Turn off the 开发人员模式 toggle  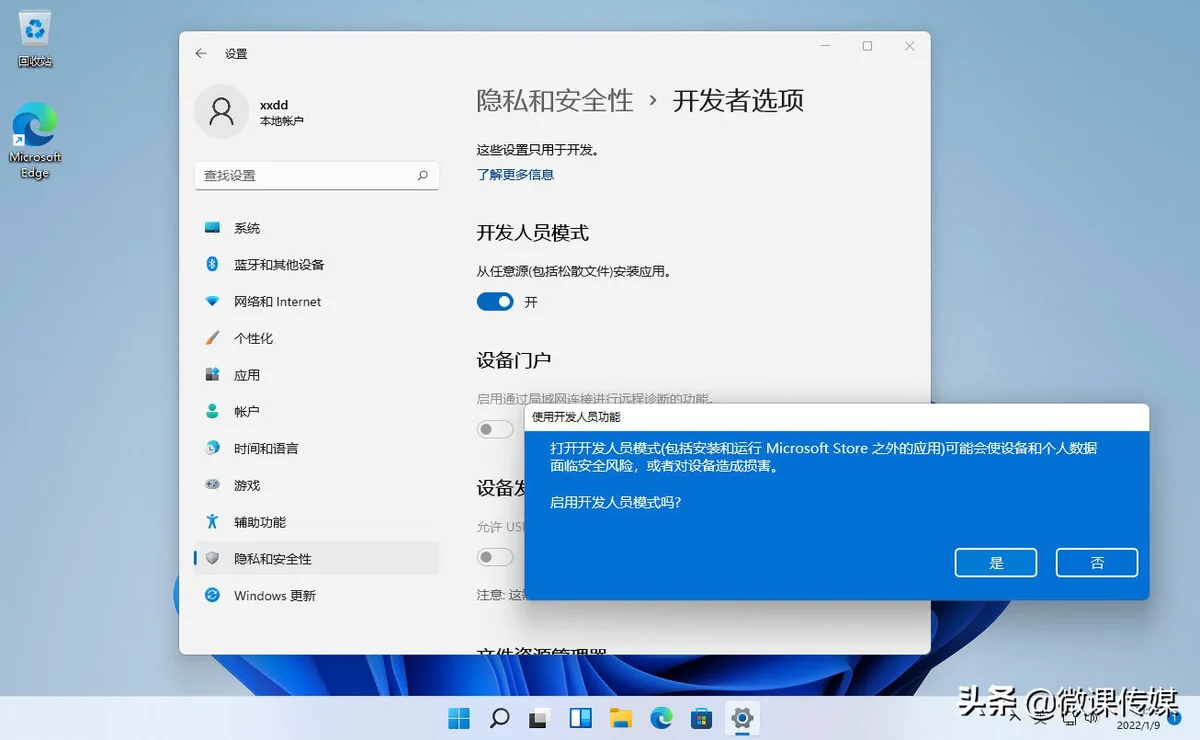click(x=495, y=301)
